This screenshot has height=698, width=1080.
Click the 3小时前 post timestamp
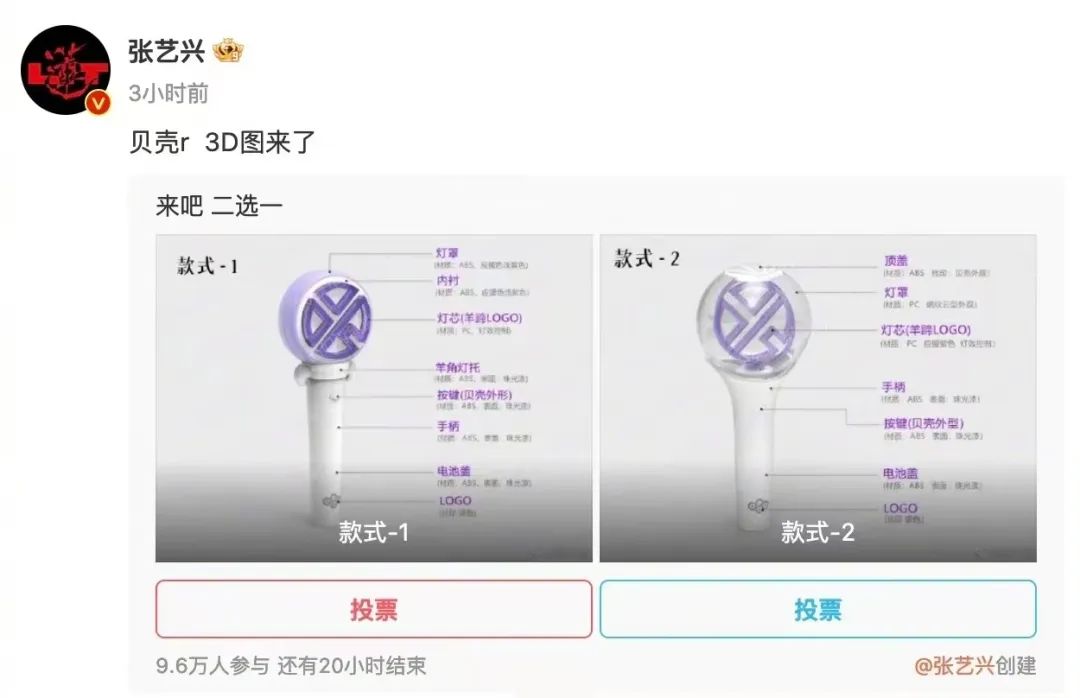pyautogui.click(x=168, y=93)
